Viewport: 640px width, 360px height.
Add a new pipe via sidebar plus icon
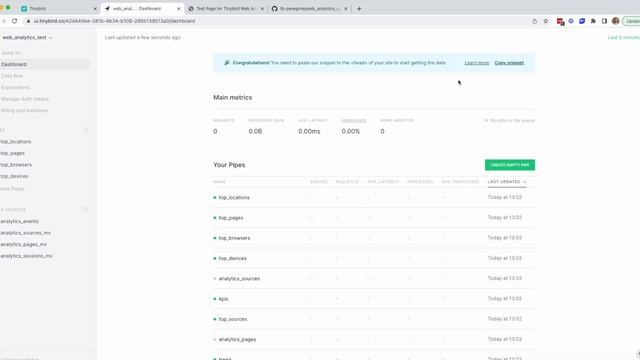85,130
